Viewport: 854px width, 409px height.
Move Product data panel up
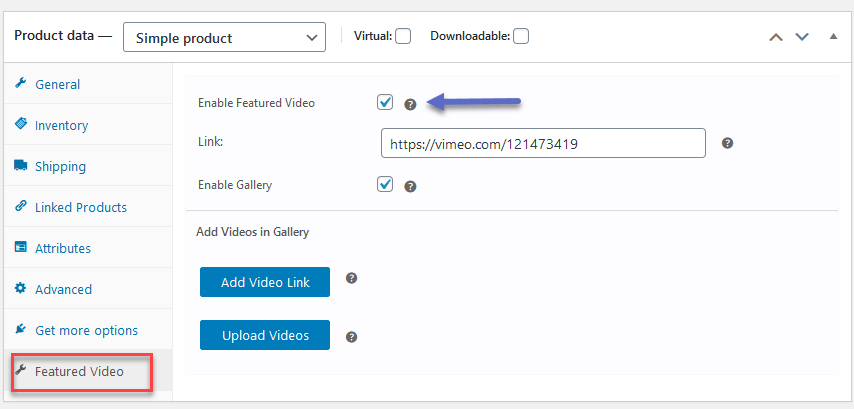(776, 37)
